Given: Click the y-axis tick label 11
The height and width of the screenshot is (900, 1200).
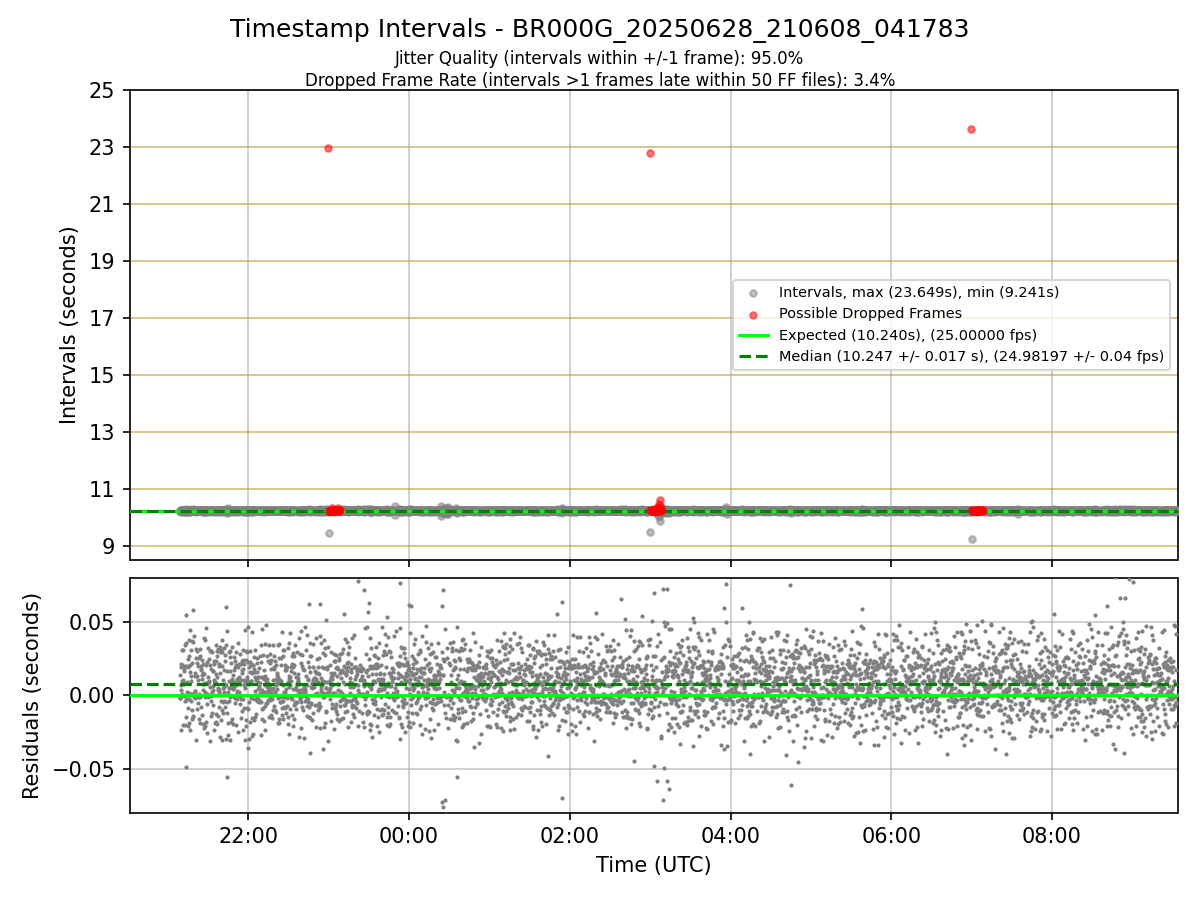Looking at the screenshot, I should [x=102, y=490].
